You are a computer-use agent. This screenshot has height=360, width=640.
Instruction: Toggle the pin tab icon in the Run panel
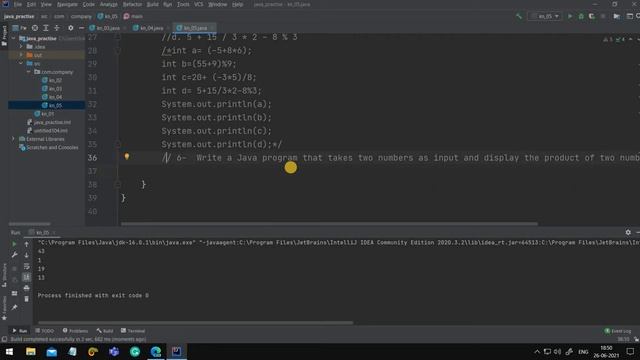[x=14, y=307]
